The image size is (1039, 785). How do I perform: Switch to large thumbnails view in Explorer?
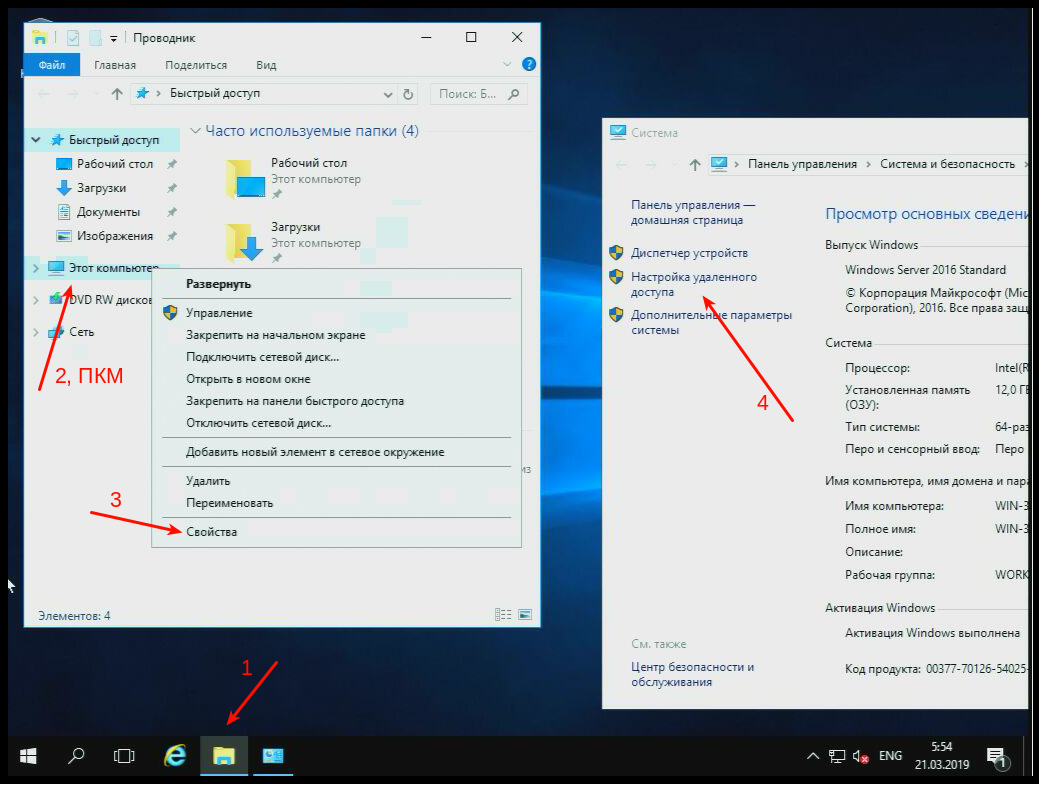pyautogui.click(x=525, y=615)
